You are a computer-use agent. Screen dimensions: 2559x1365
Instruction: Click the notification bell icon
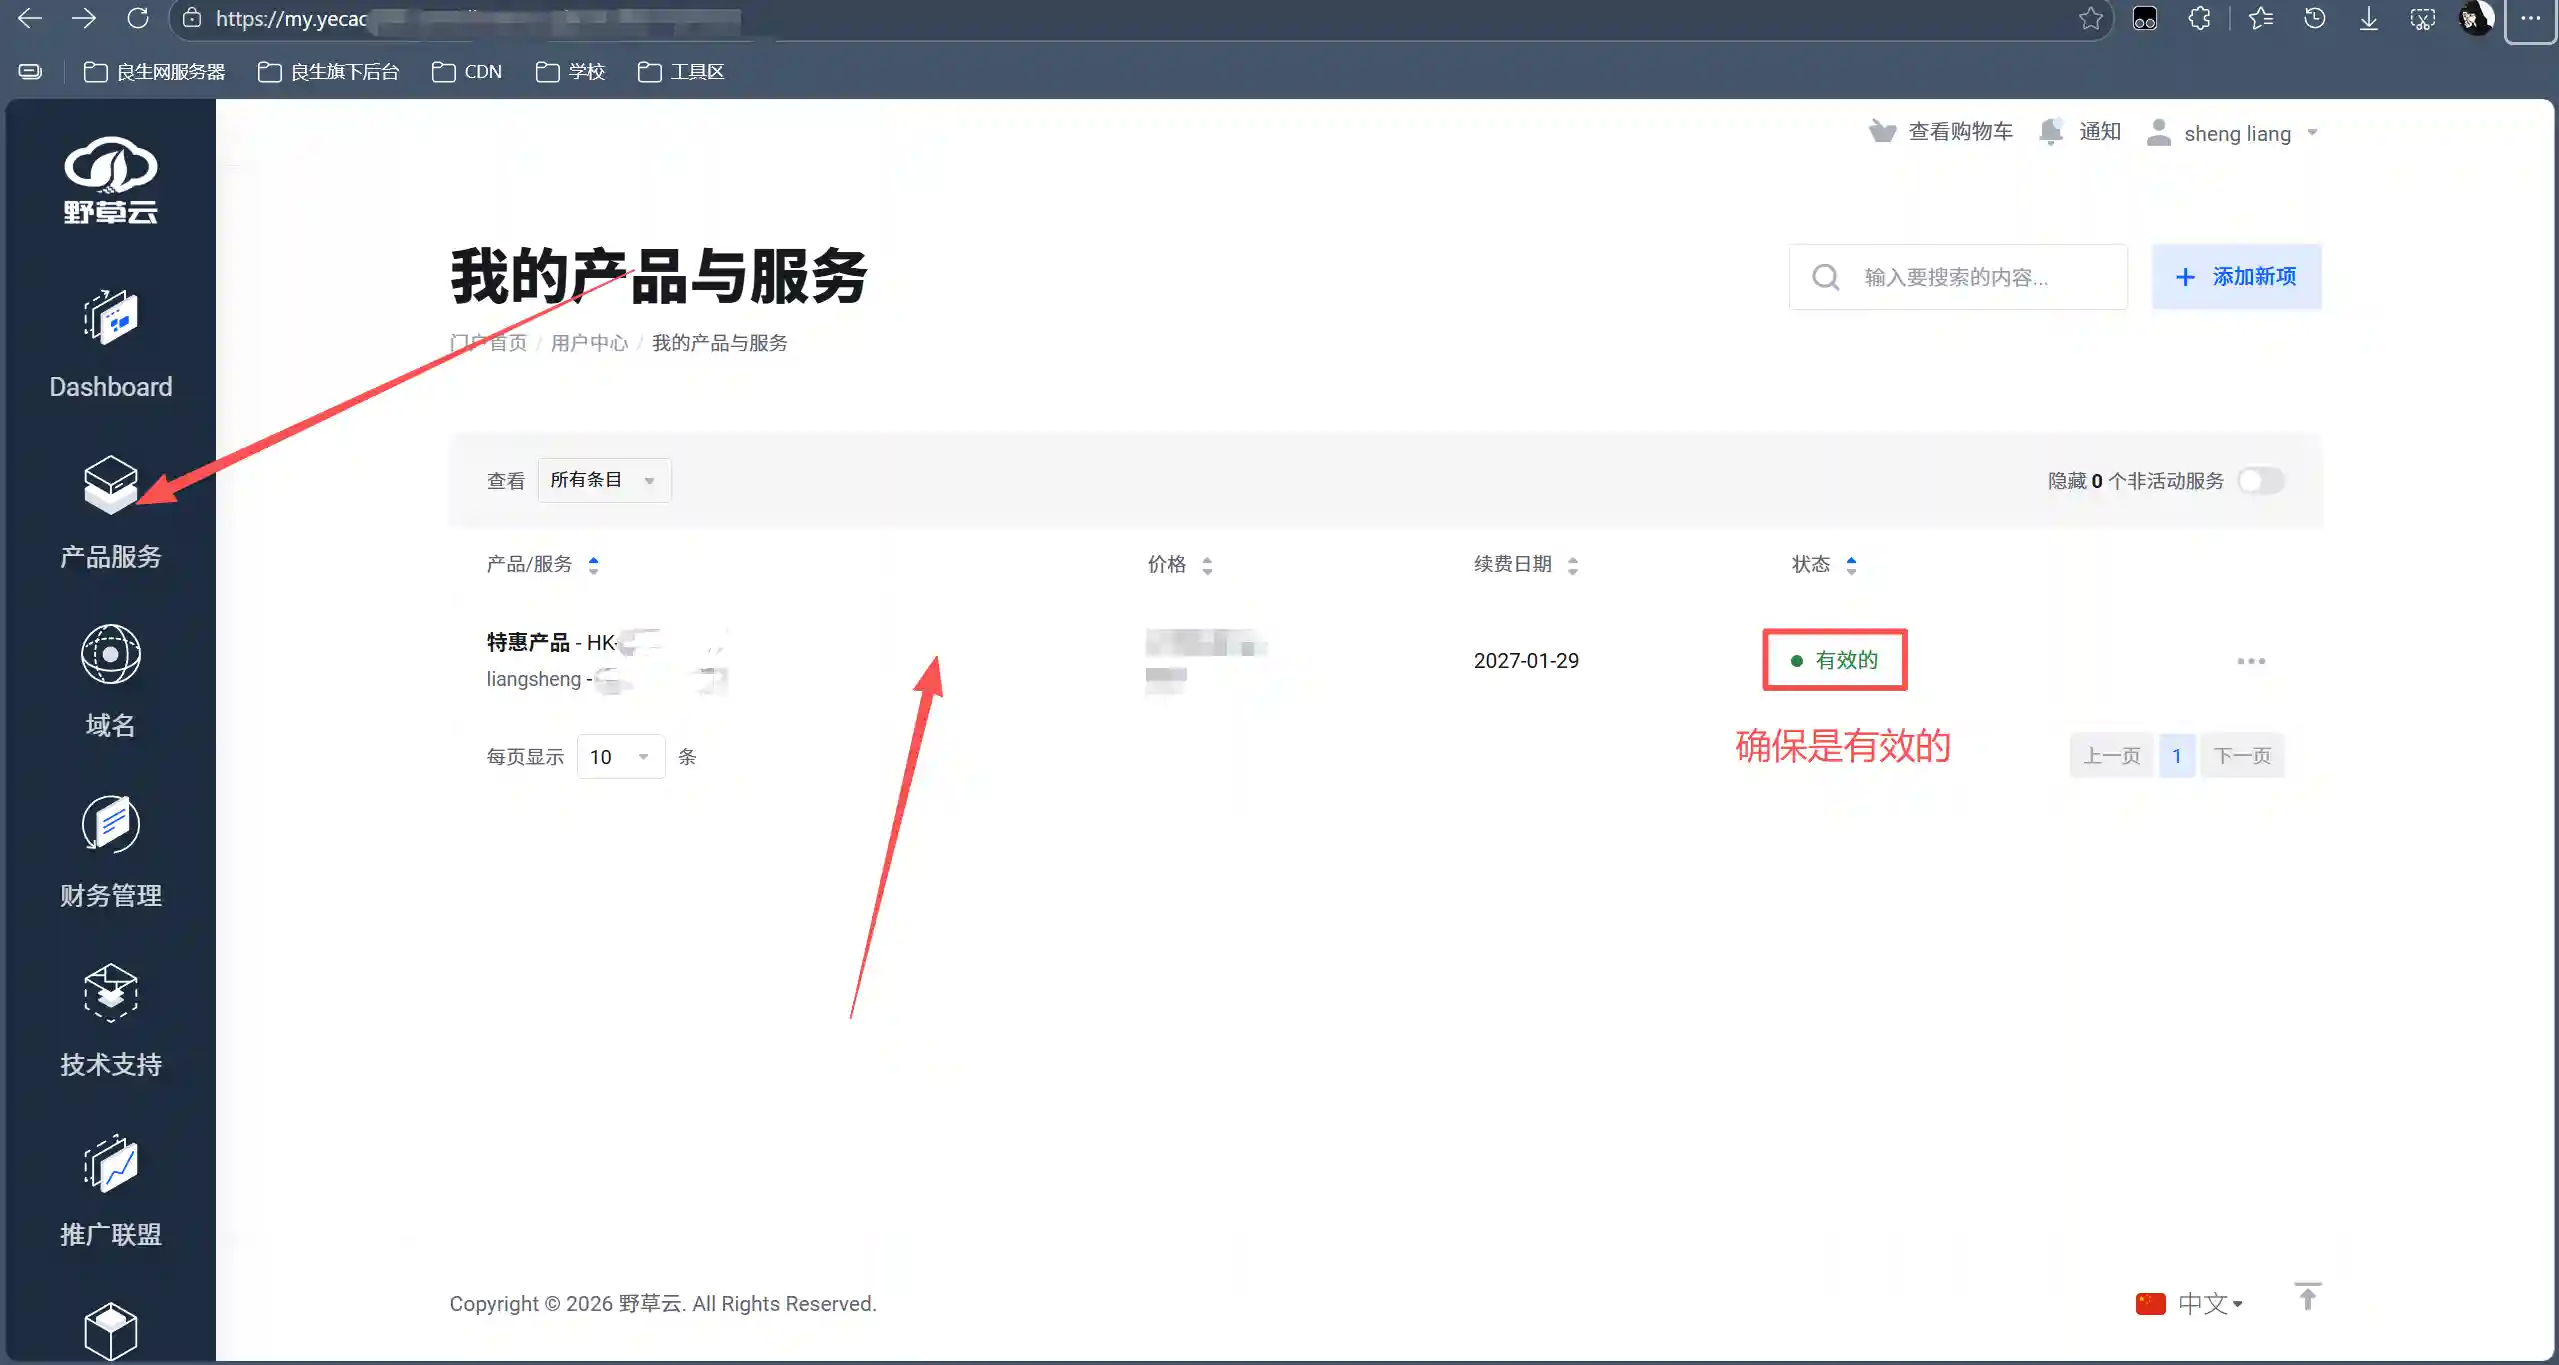pyautogui.click(x=2051, y=132)
